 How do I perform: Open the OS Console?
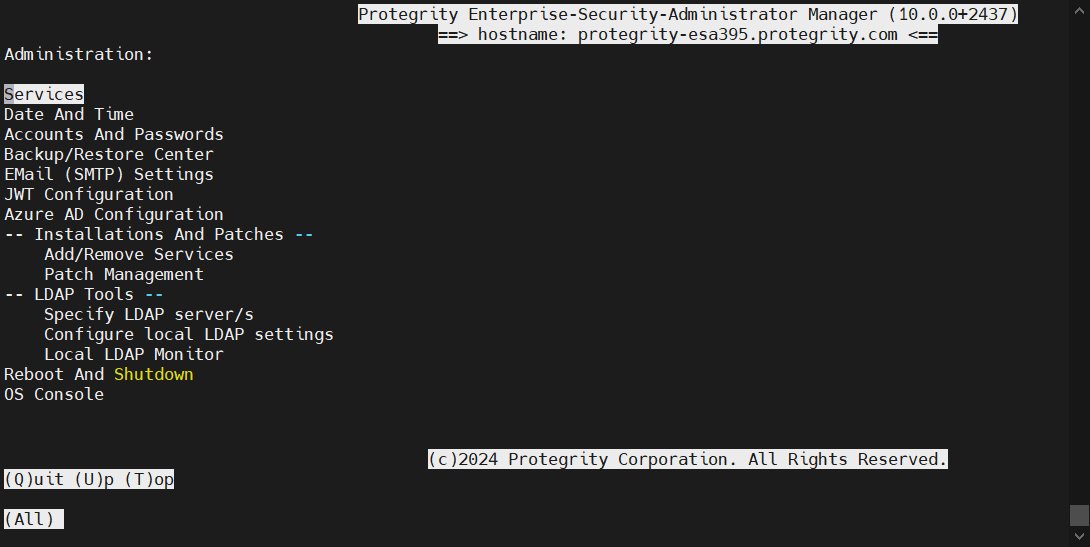coord(54,394)
